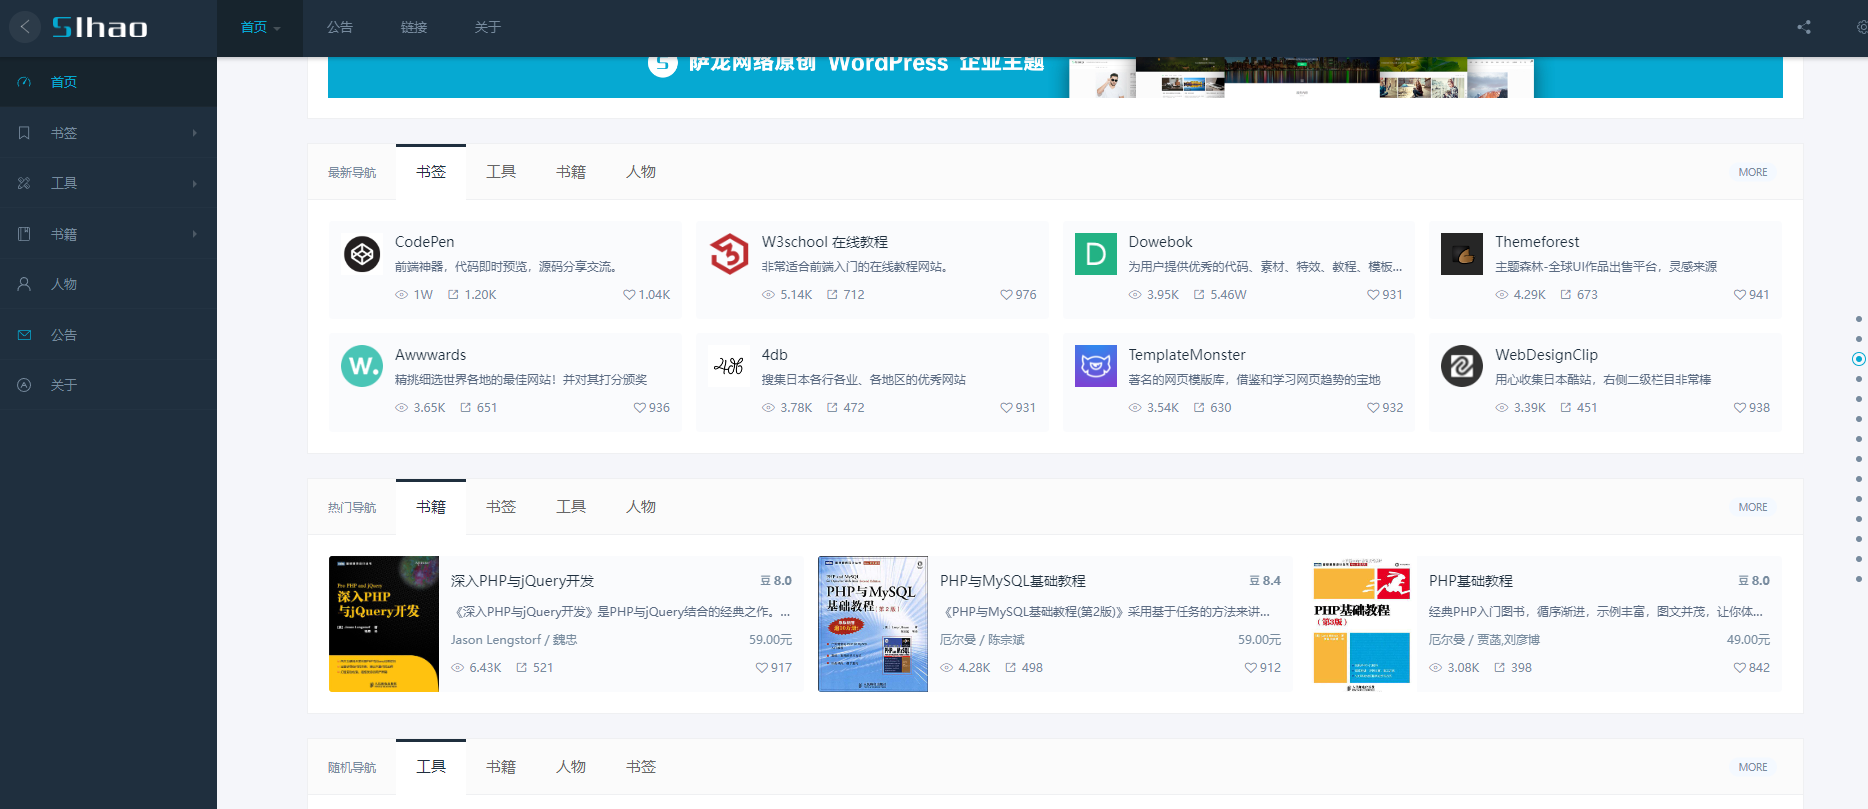1868x809 pixels.
Task: Switch to 书签 tab in 热门导航
Action: point(501,507)
